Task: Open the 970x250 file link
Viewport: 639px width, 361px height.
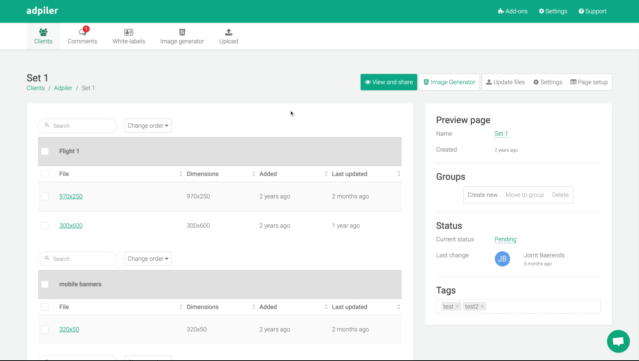Action: (71, 196)
